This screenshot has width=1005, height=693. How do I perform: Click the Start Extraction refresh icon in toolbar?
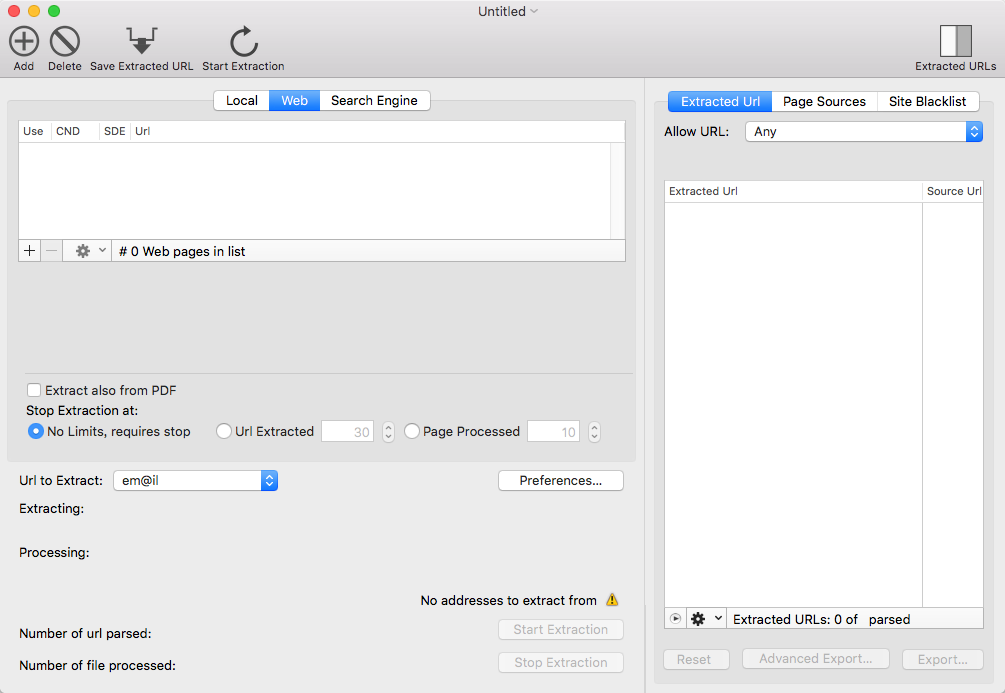tap(244, 42)
